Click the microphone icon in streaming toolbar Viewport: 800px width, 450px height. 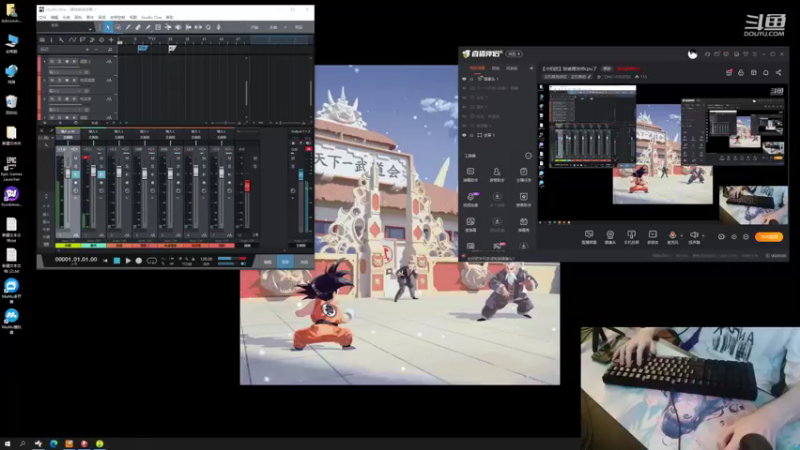[x=672, y=235]
